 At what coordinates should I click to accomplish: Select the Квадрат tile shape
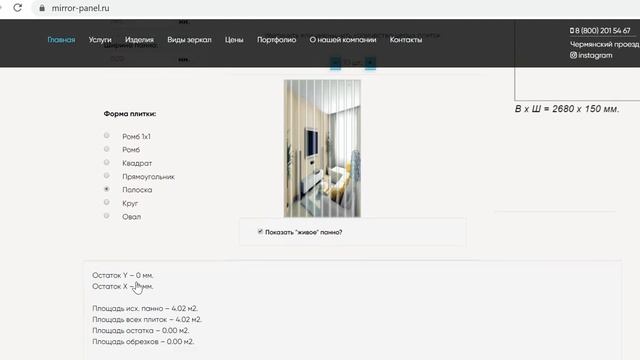tap(107, 162)
